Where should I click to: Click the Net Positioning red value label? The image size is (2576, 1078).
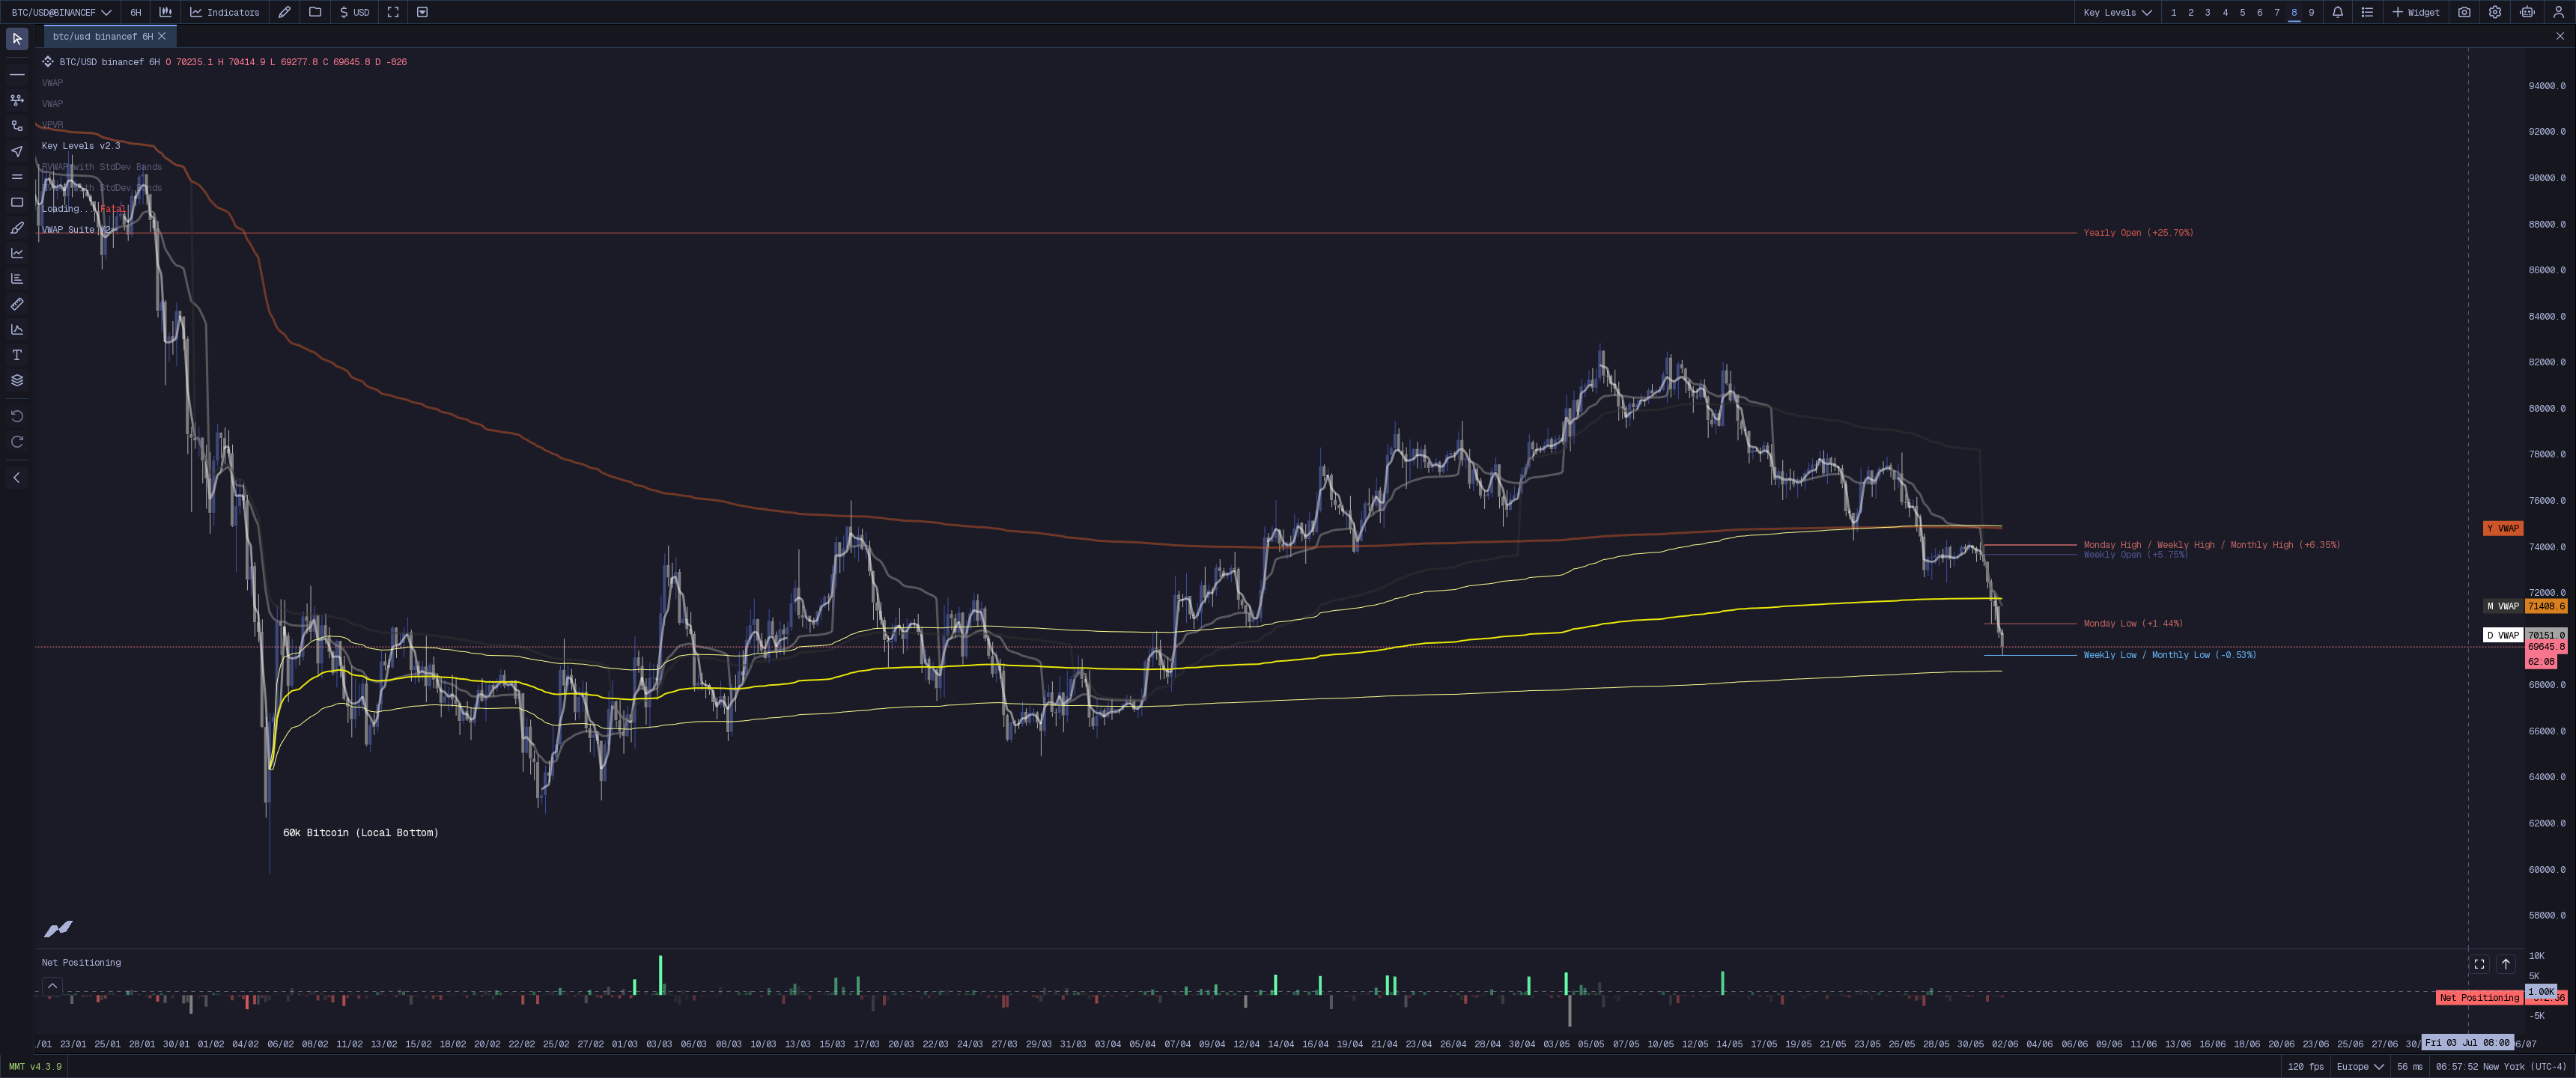(2479, 998)
